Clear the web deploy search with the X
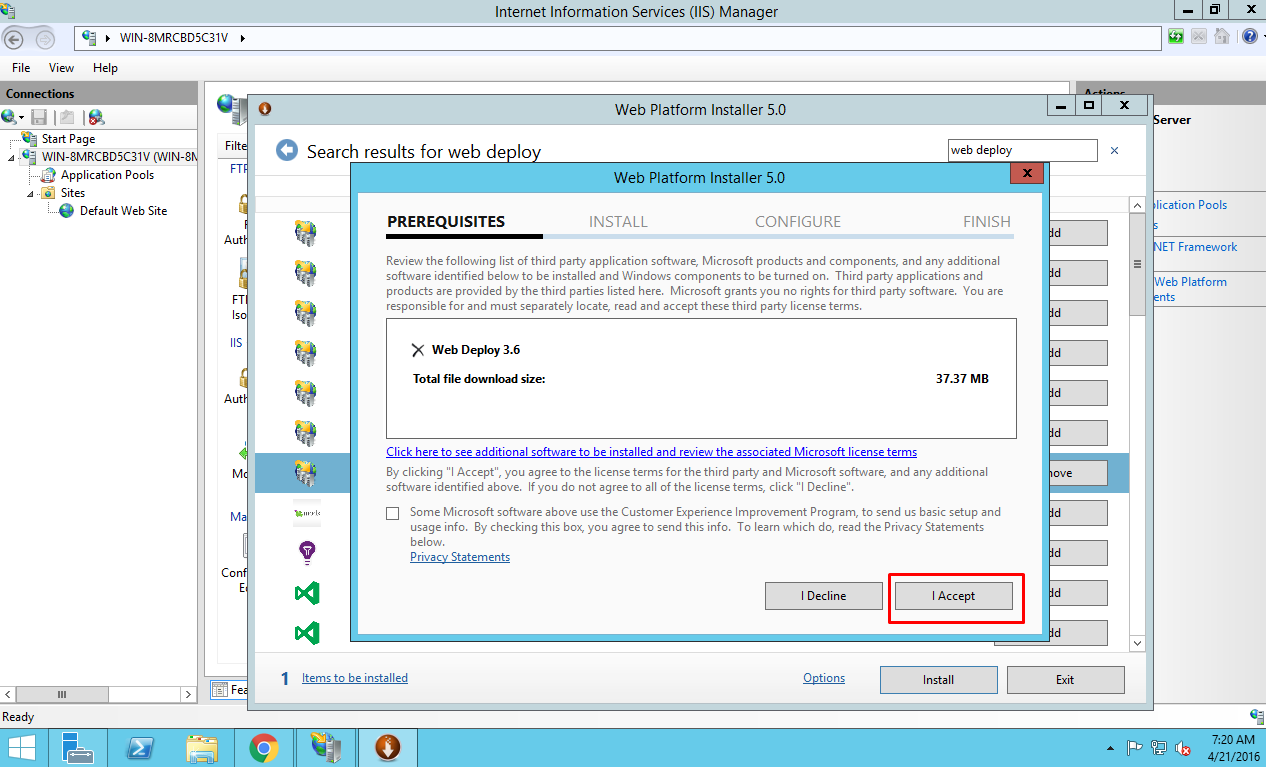This screenshot has height=767, width=1266. click(1114, 150)
